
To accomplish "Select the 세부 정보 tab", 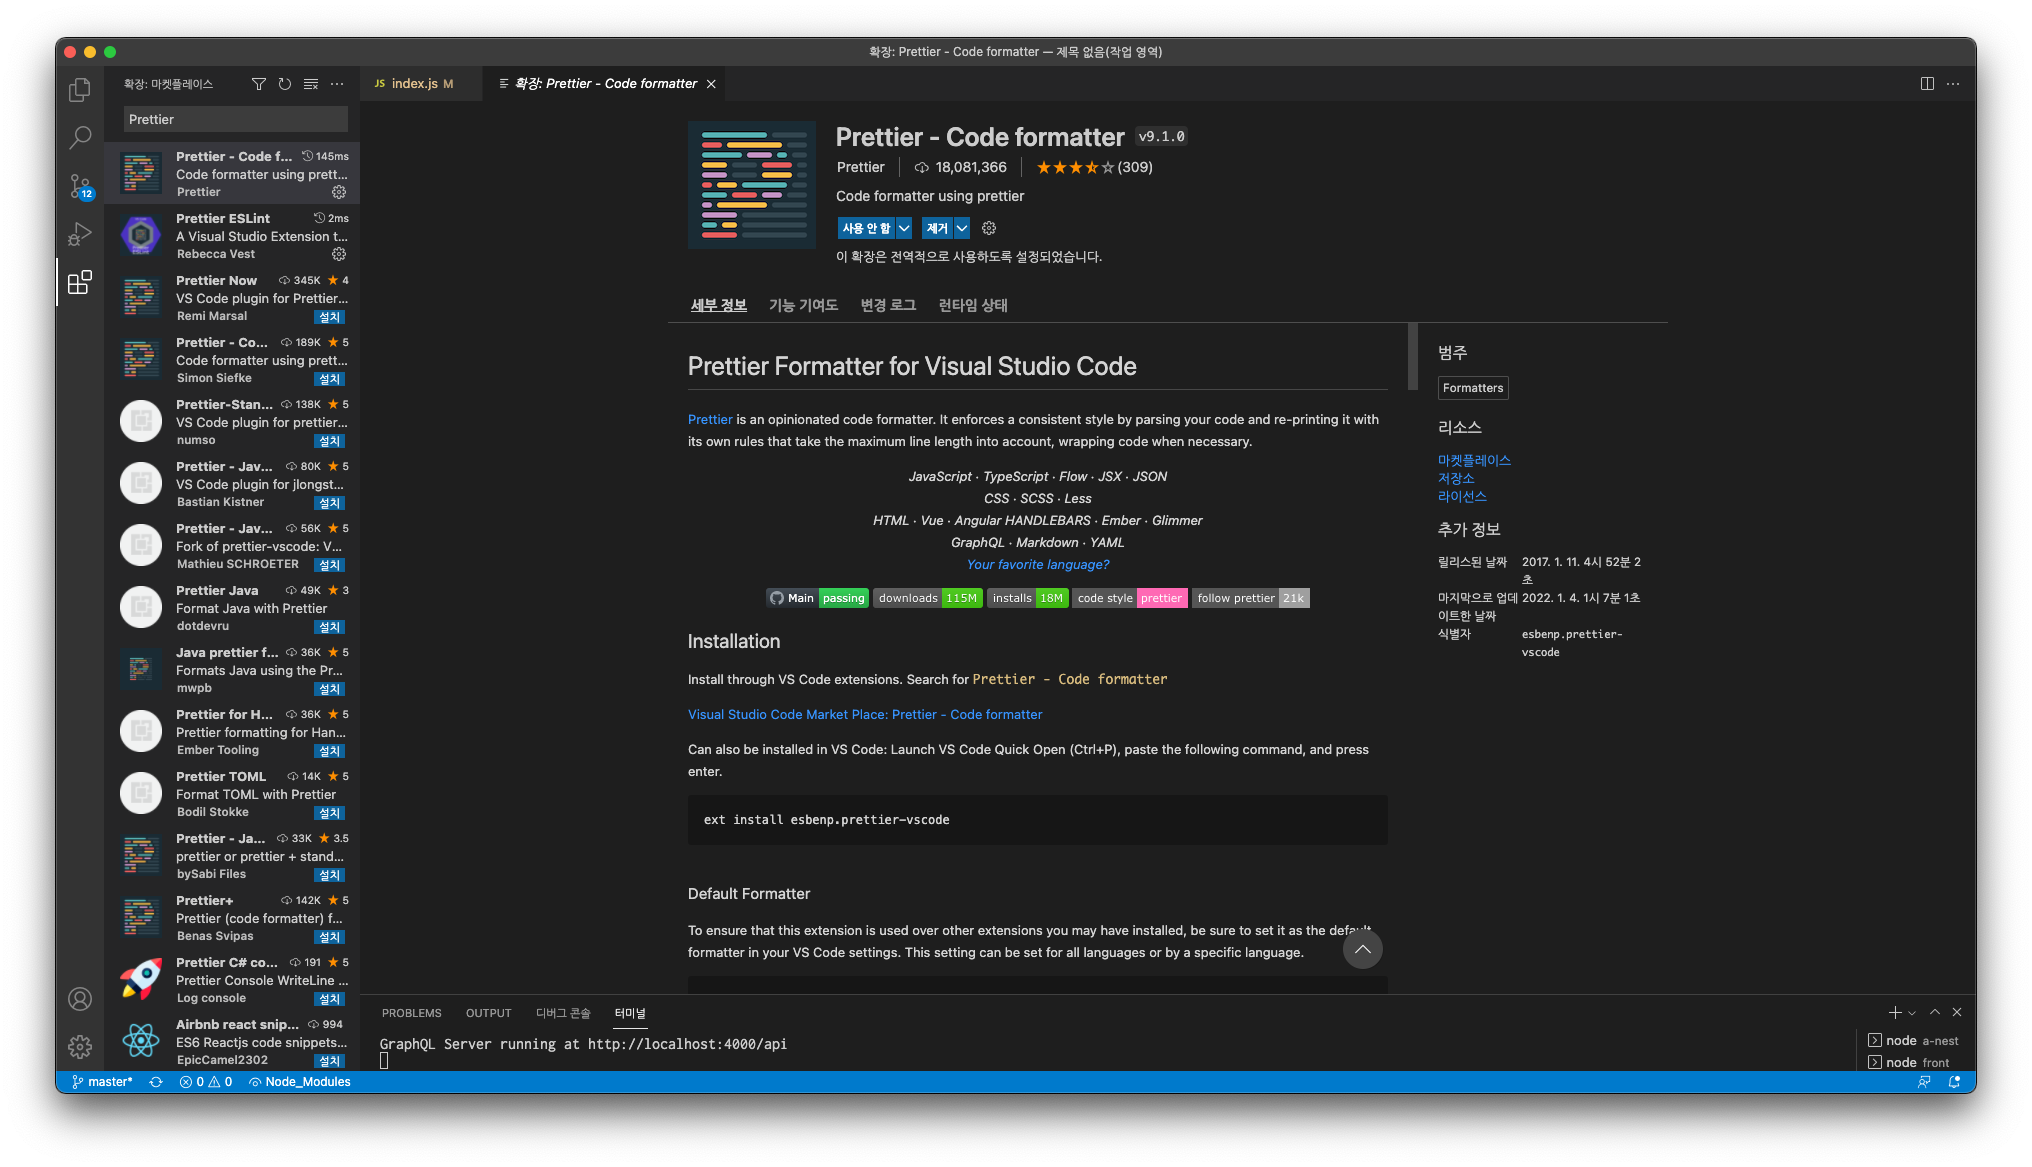I will click(719, 305).
